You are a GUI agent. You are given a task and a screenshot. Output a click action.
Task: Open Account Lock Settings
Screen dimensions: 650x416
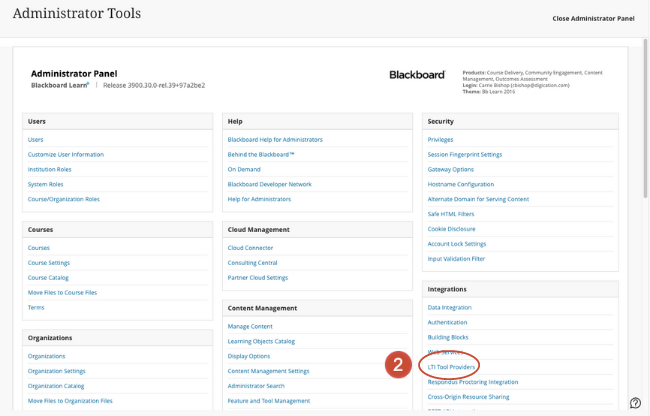[457, 244]
